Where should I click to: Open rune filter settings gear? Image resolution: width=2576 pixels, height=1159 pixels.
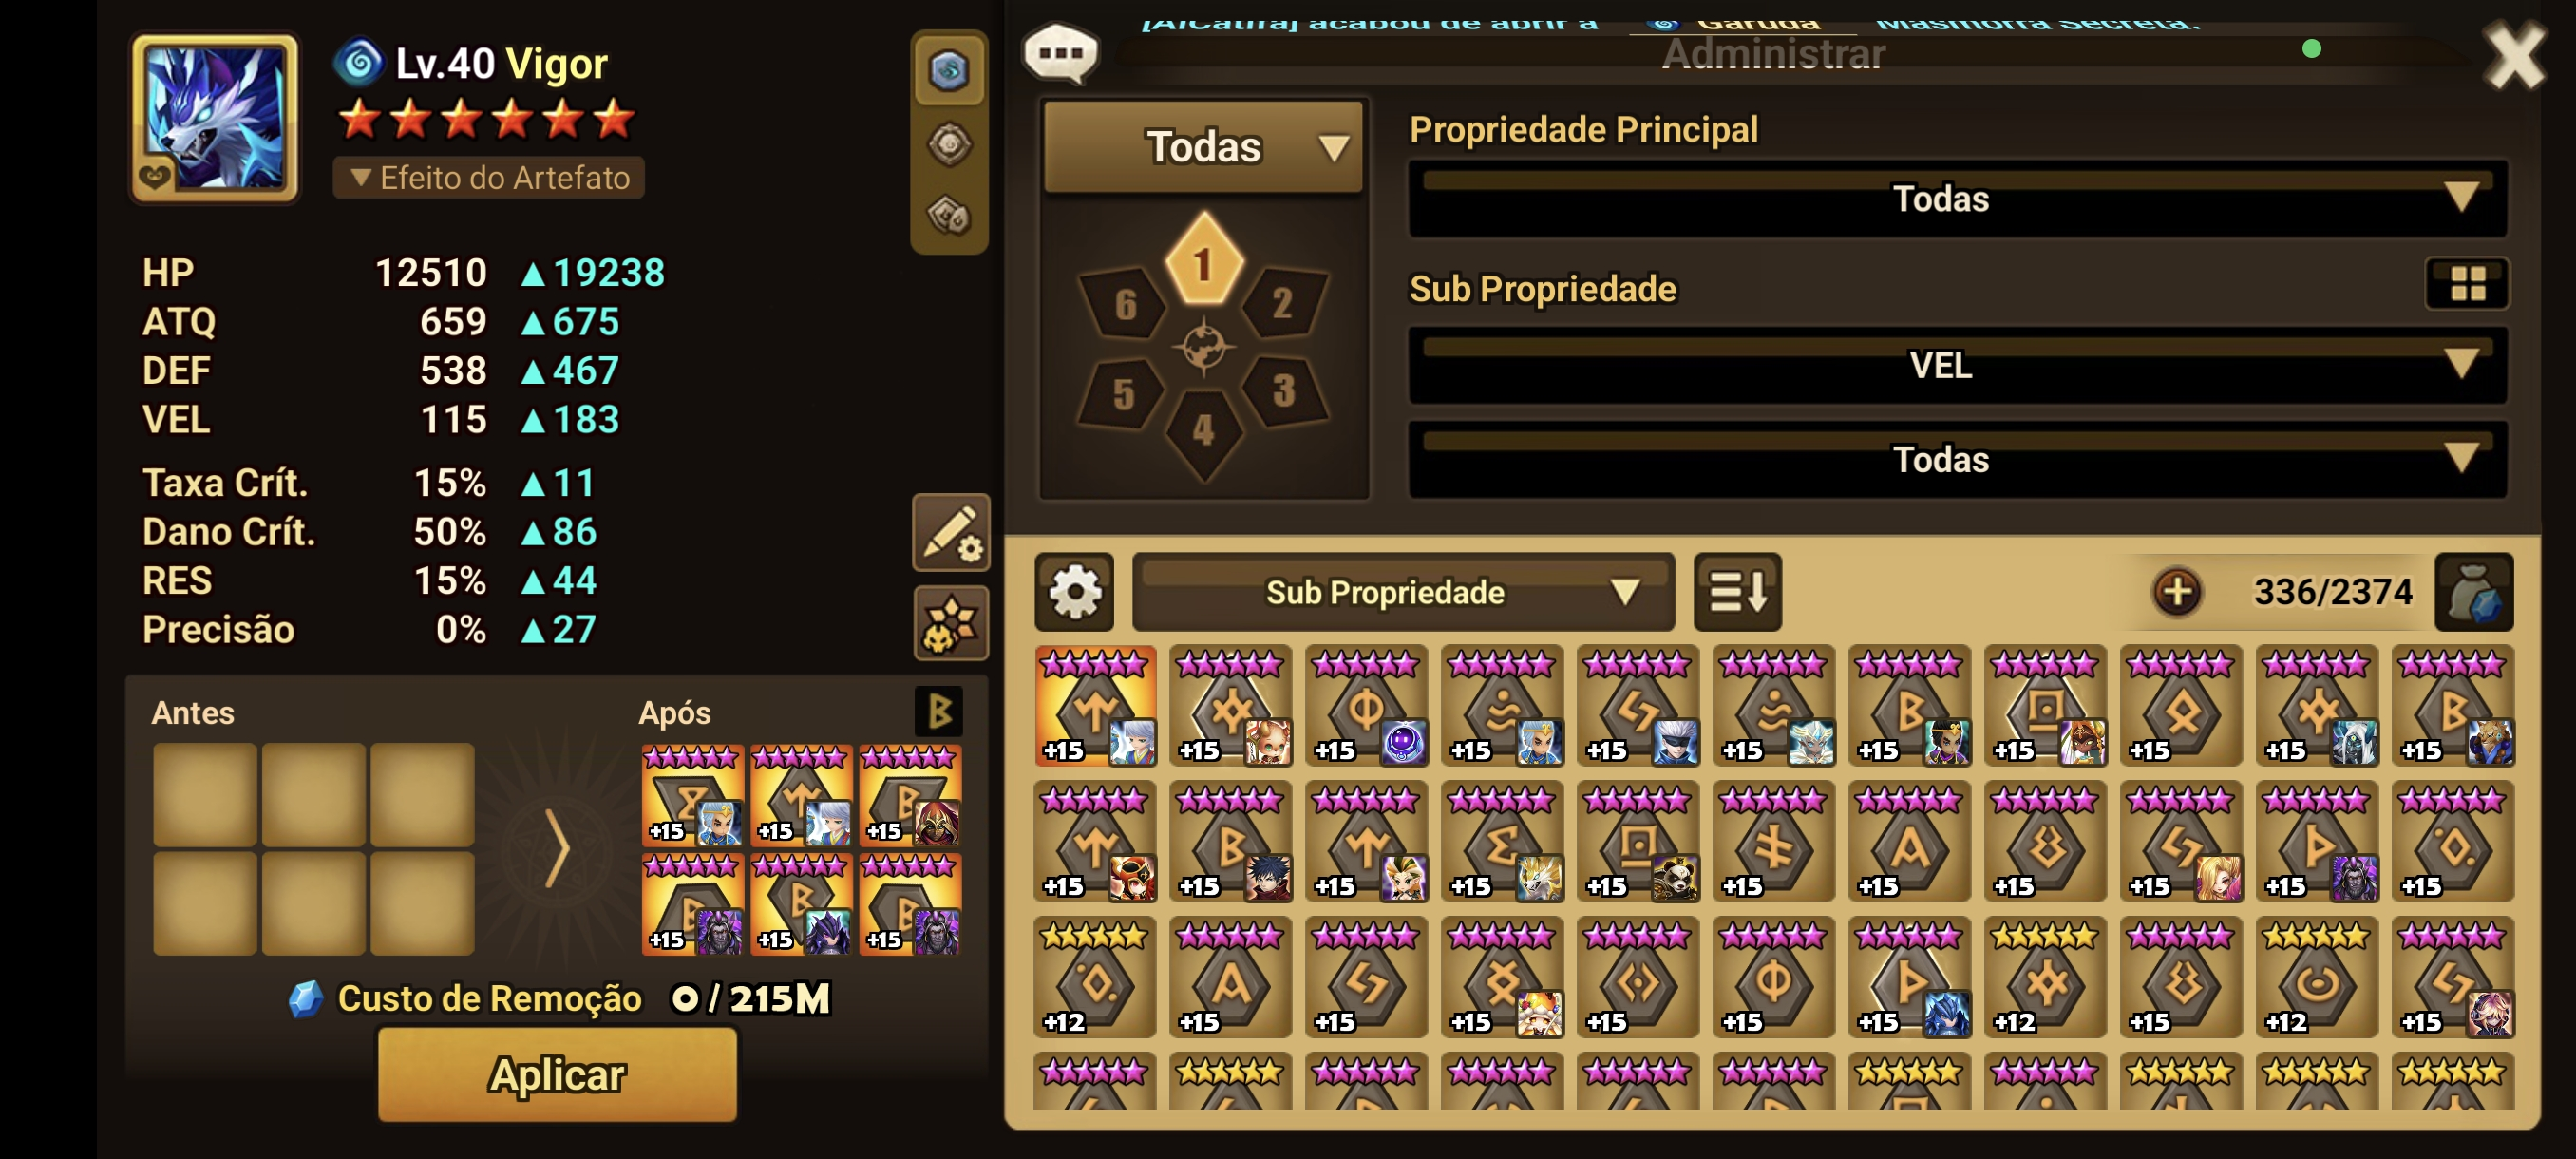(x=1074, y=592)
